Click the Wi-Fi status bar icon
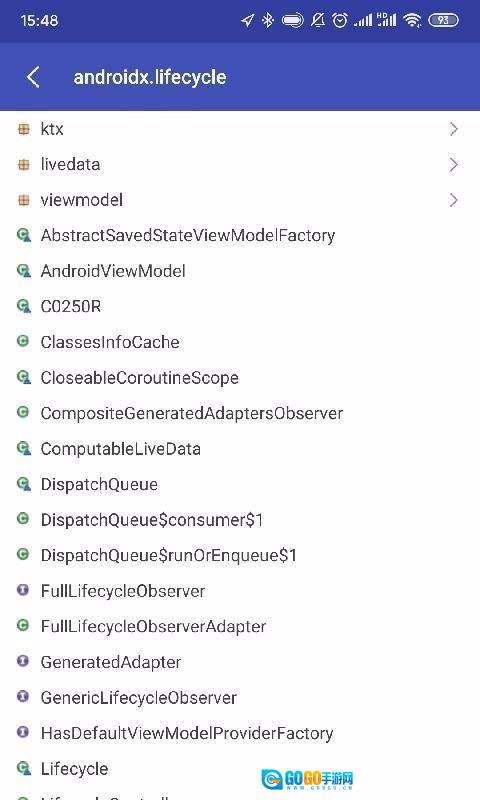The image size is (480, 800). pyautogui.click(x=412, y=20)
